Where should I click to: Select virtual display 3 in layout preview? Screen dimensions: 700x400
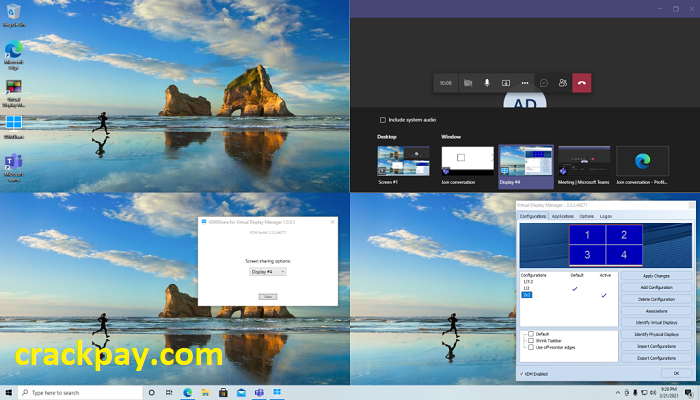(587, 255)
